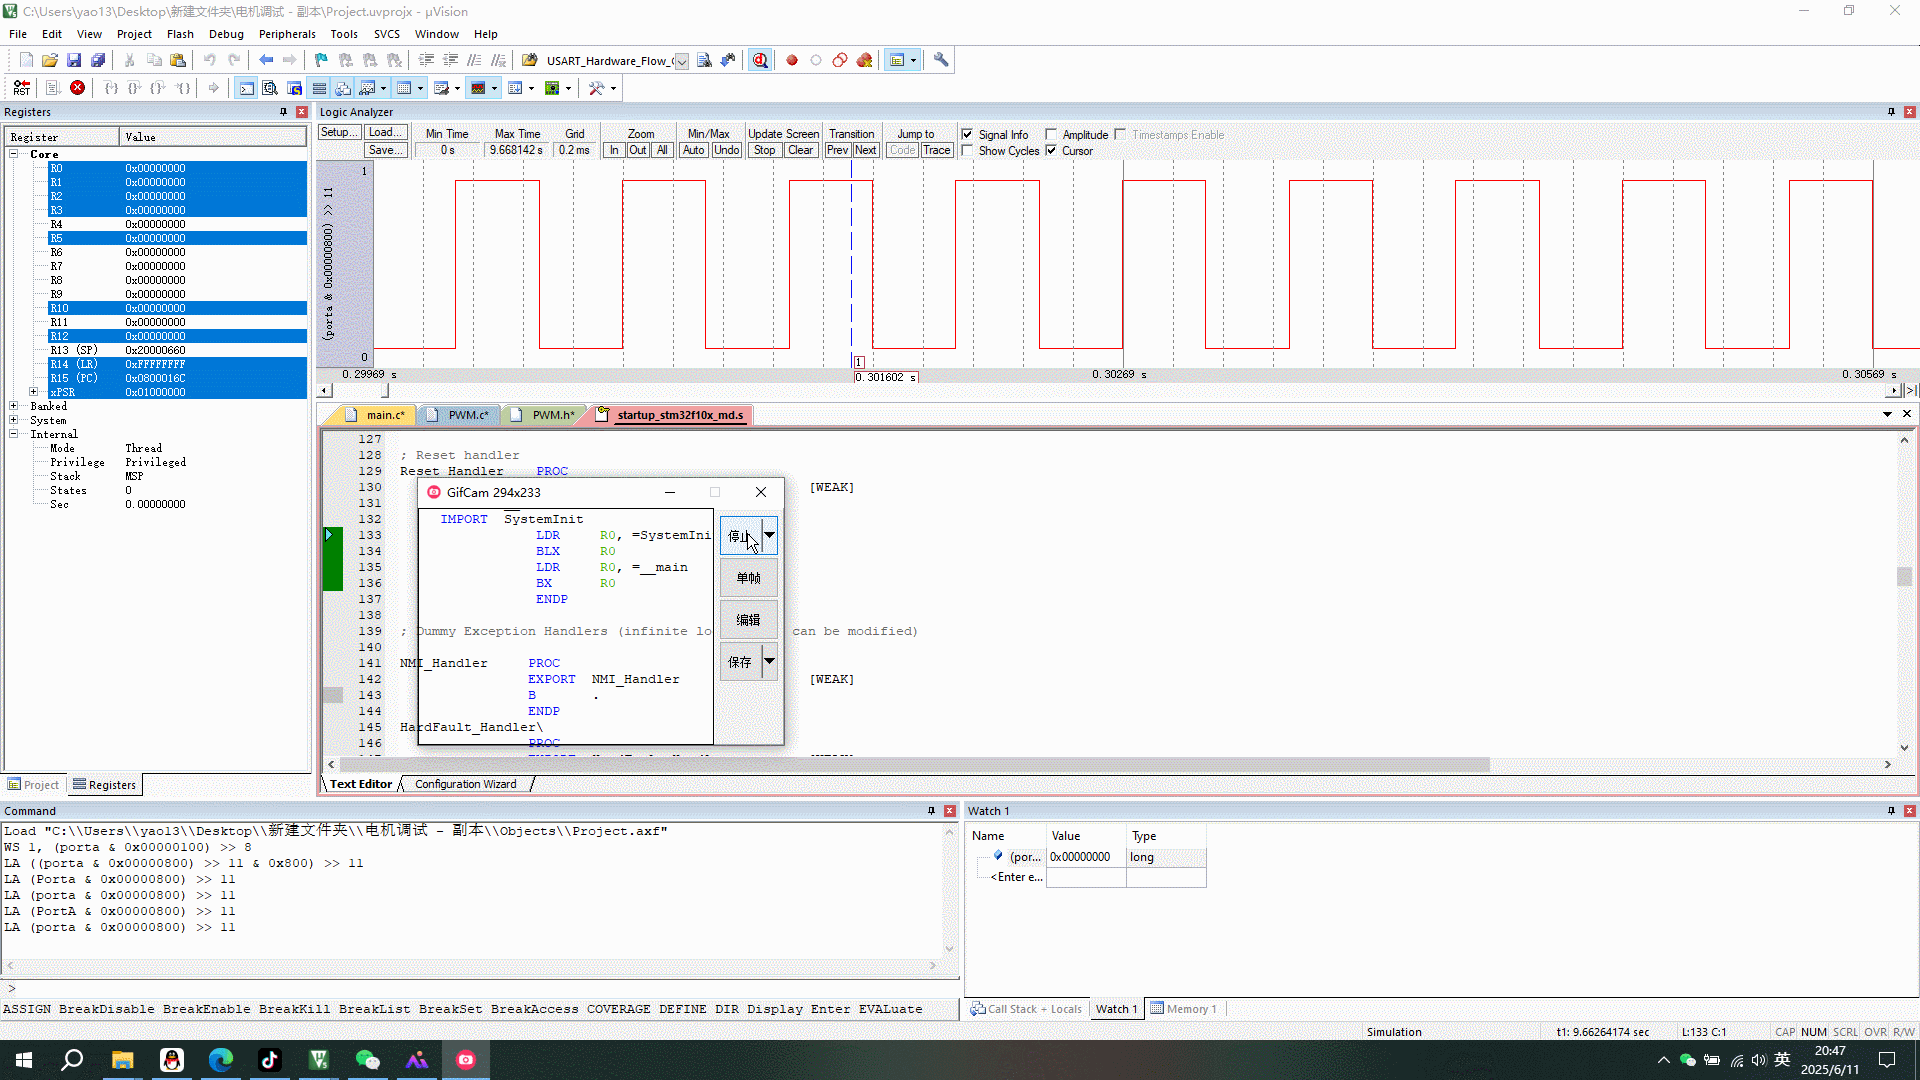This screenshot has width=1920, height=1080.
Task: Collapse the Core registers tree node
Action: click(x=14, y=154)
